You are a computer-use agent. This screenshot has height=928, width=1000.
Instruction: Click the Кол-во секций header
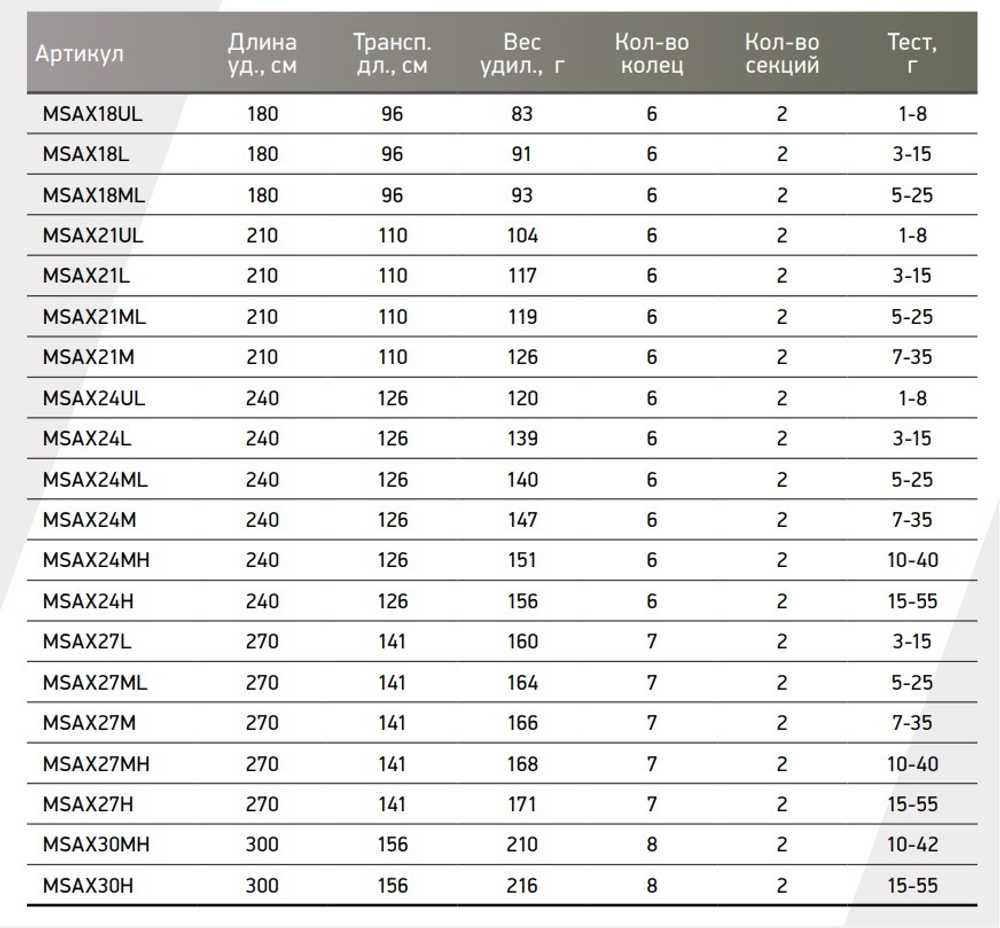(x=782, y=54)
